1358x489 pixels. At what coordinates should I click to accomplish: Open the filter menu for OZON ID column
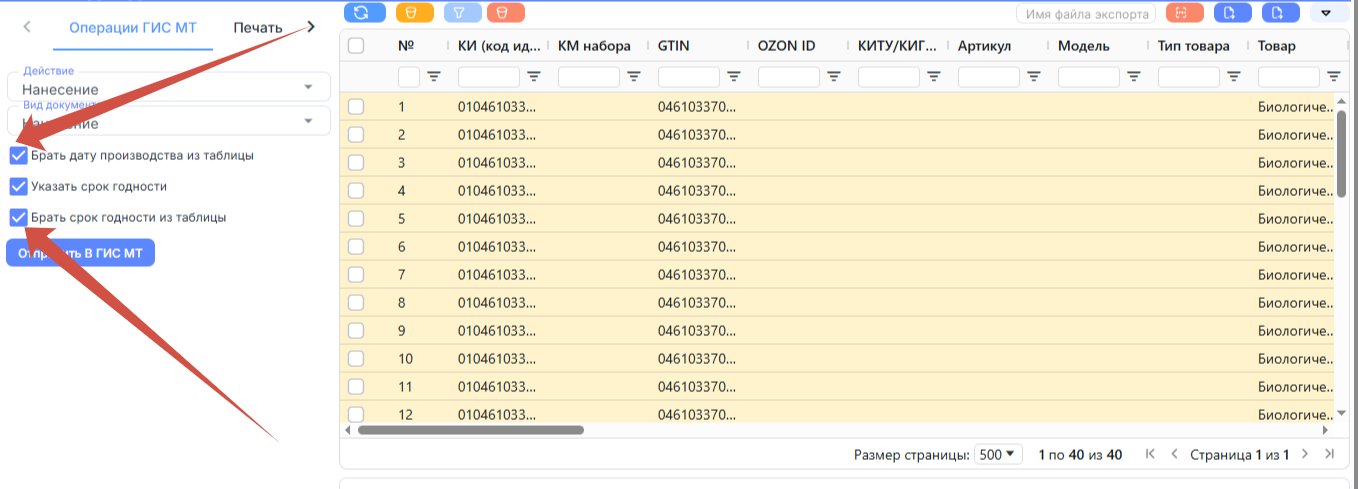click(x=834, y=76)
